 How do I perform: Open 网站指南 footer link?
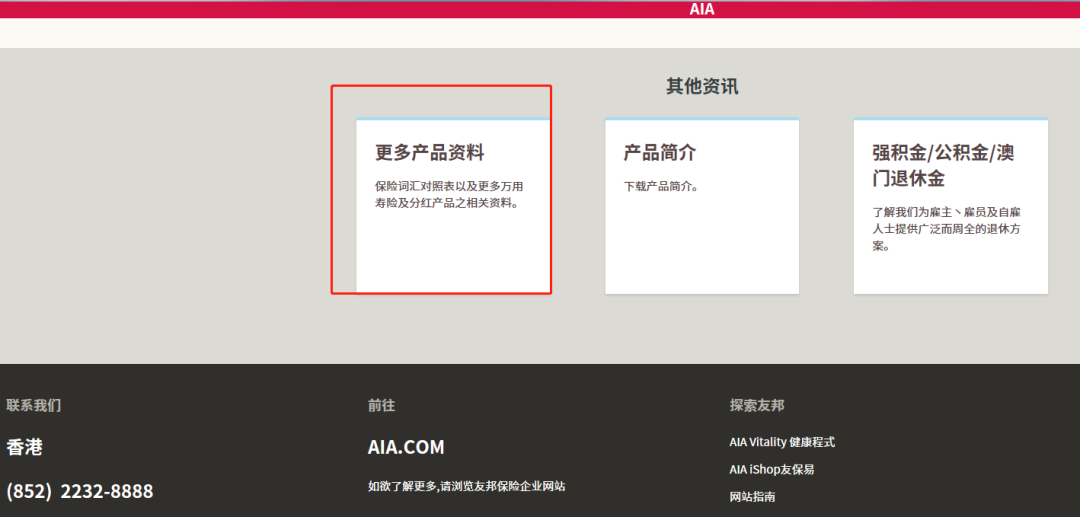[752, 496]
